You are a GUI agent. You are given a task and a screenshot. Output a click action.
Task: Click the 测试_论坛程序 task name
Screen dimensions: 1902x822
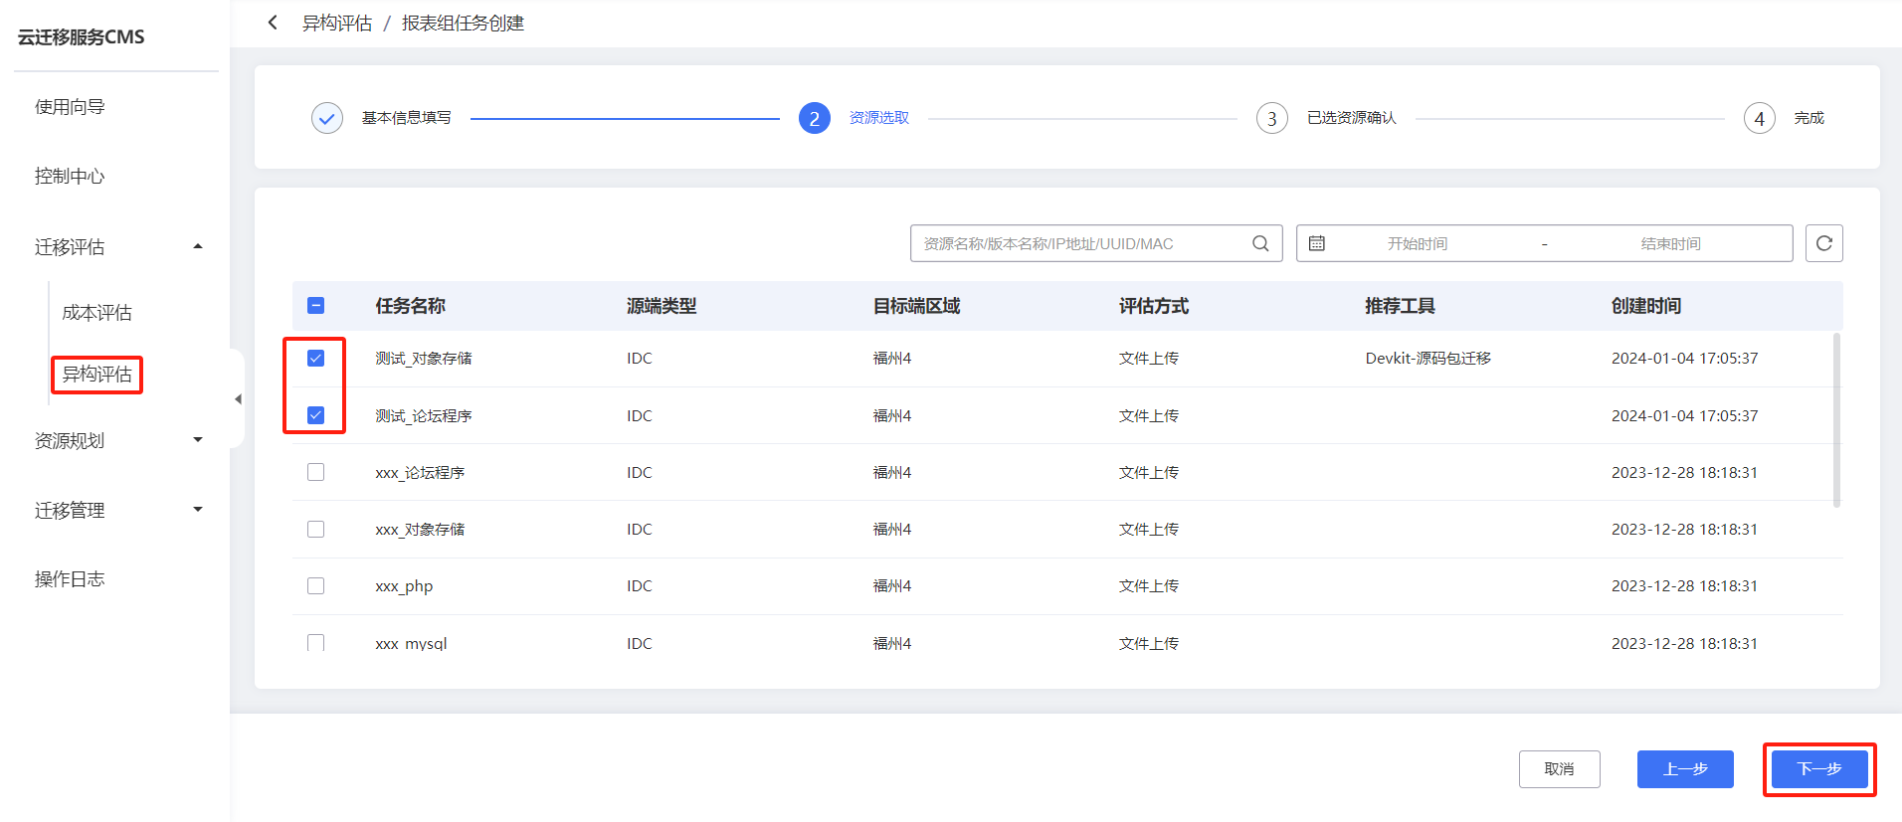point(423,415)
